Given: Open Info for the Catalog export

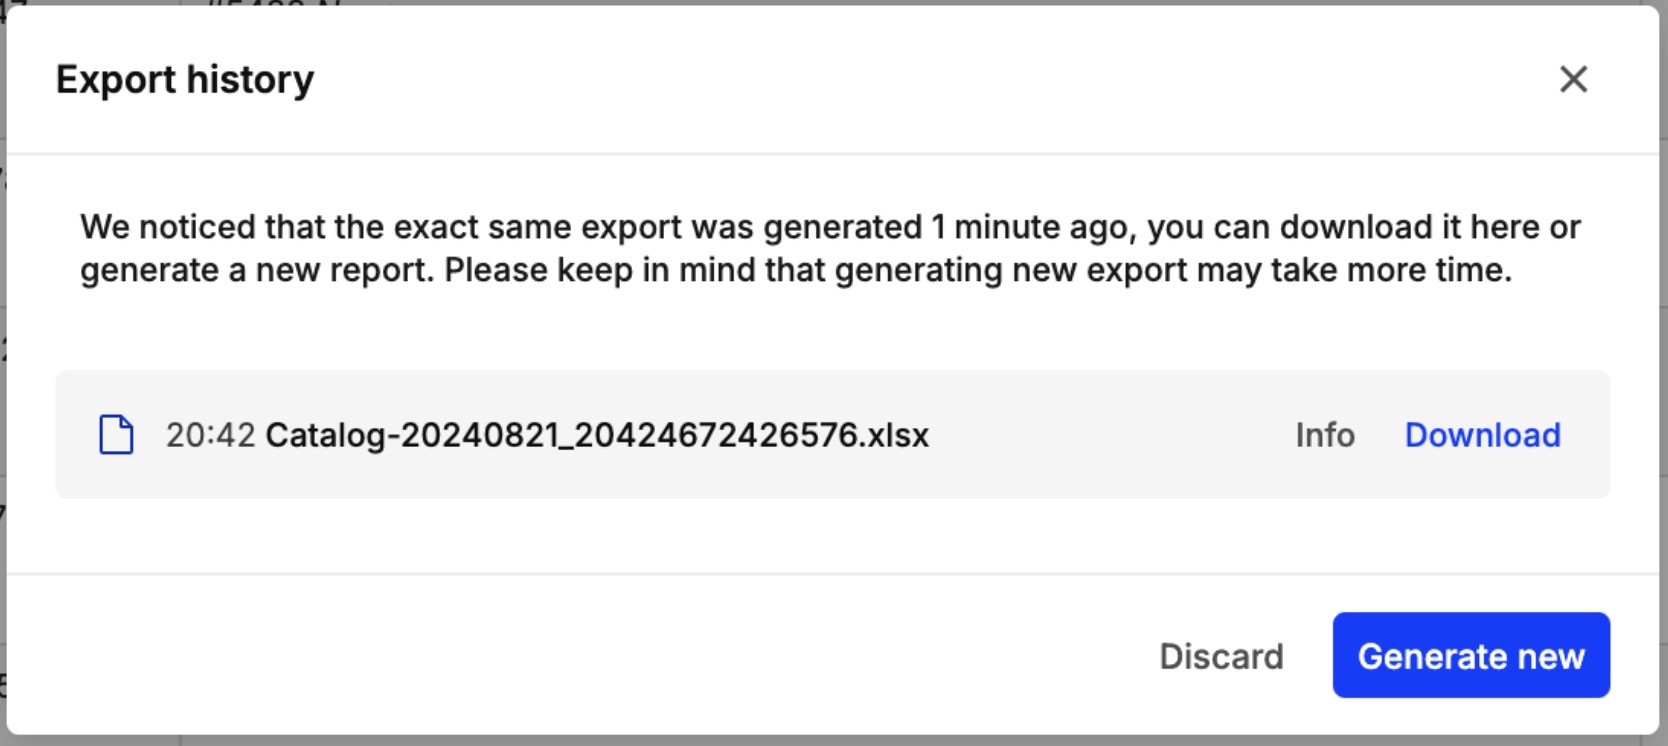Looking at the screenshot, I should tap(1324, 435).
